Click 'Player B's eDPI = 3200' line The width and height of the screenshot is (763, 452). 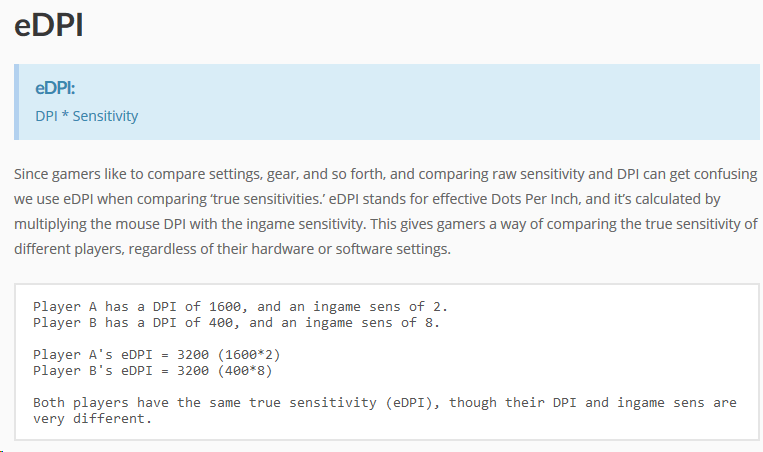(x=152, y=371)
